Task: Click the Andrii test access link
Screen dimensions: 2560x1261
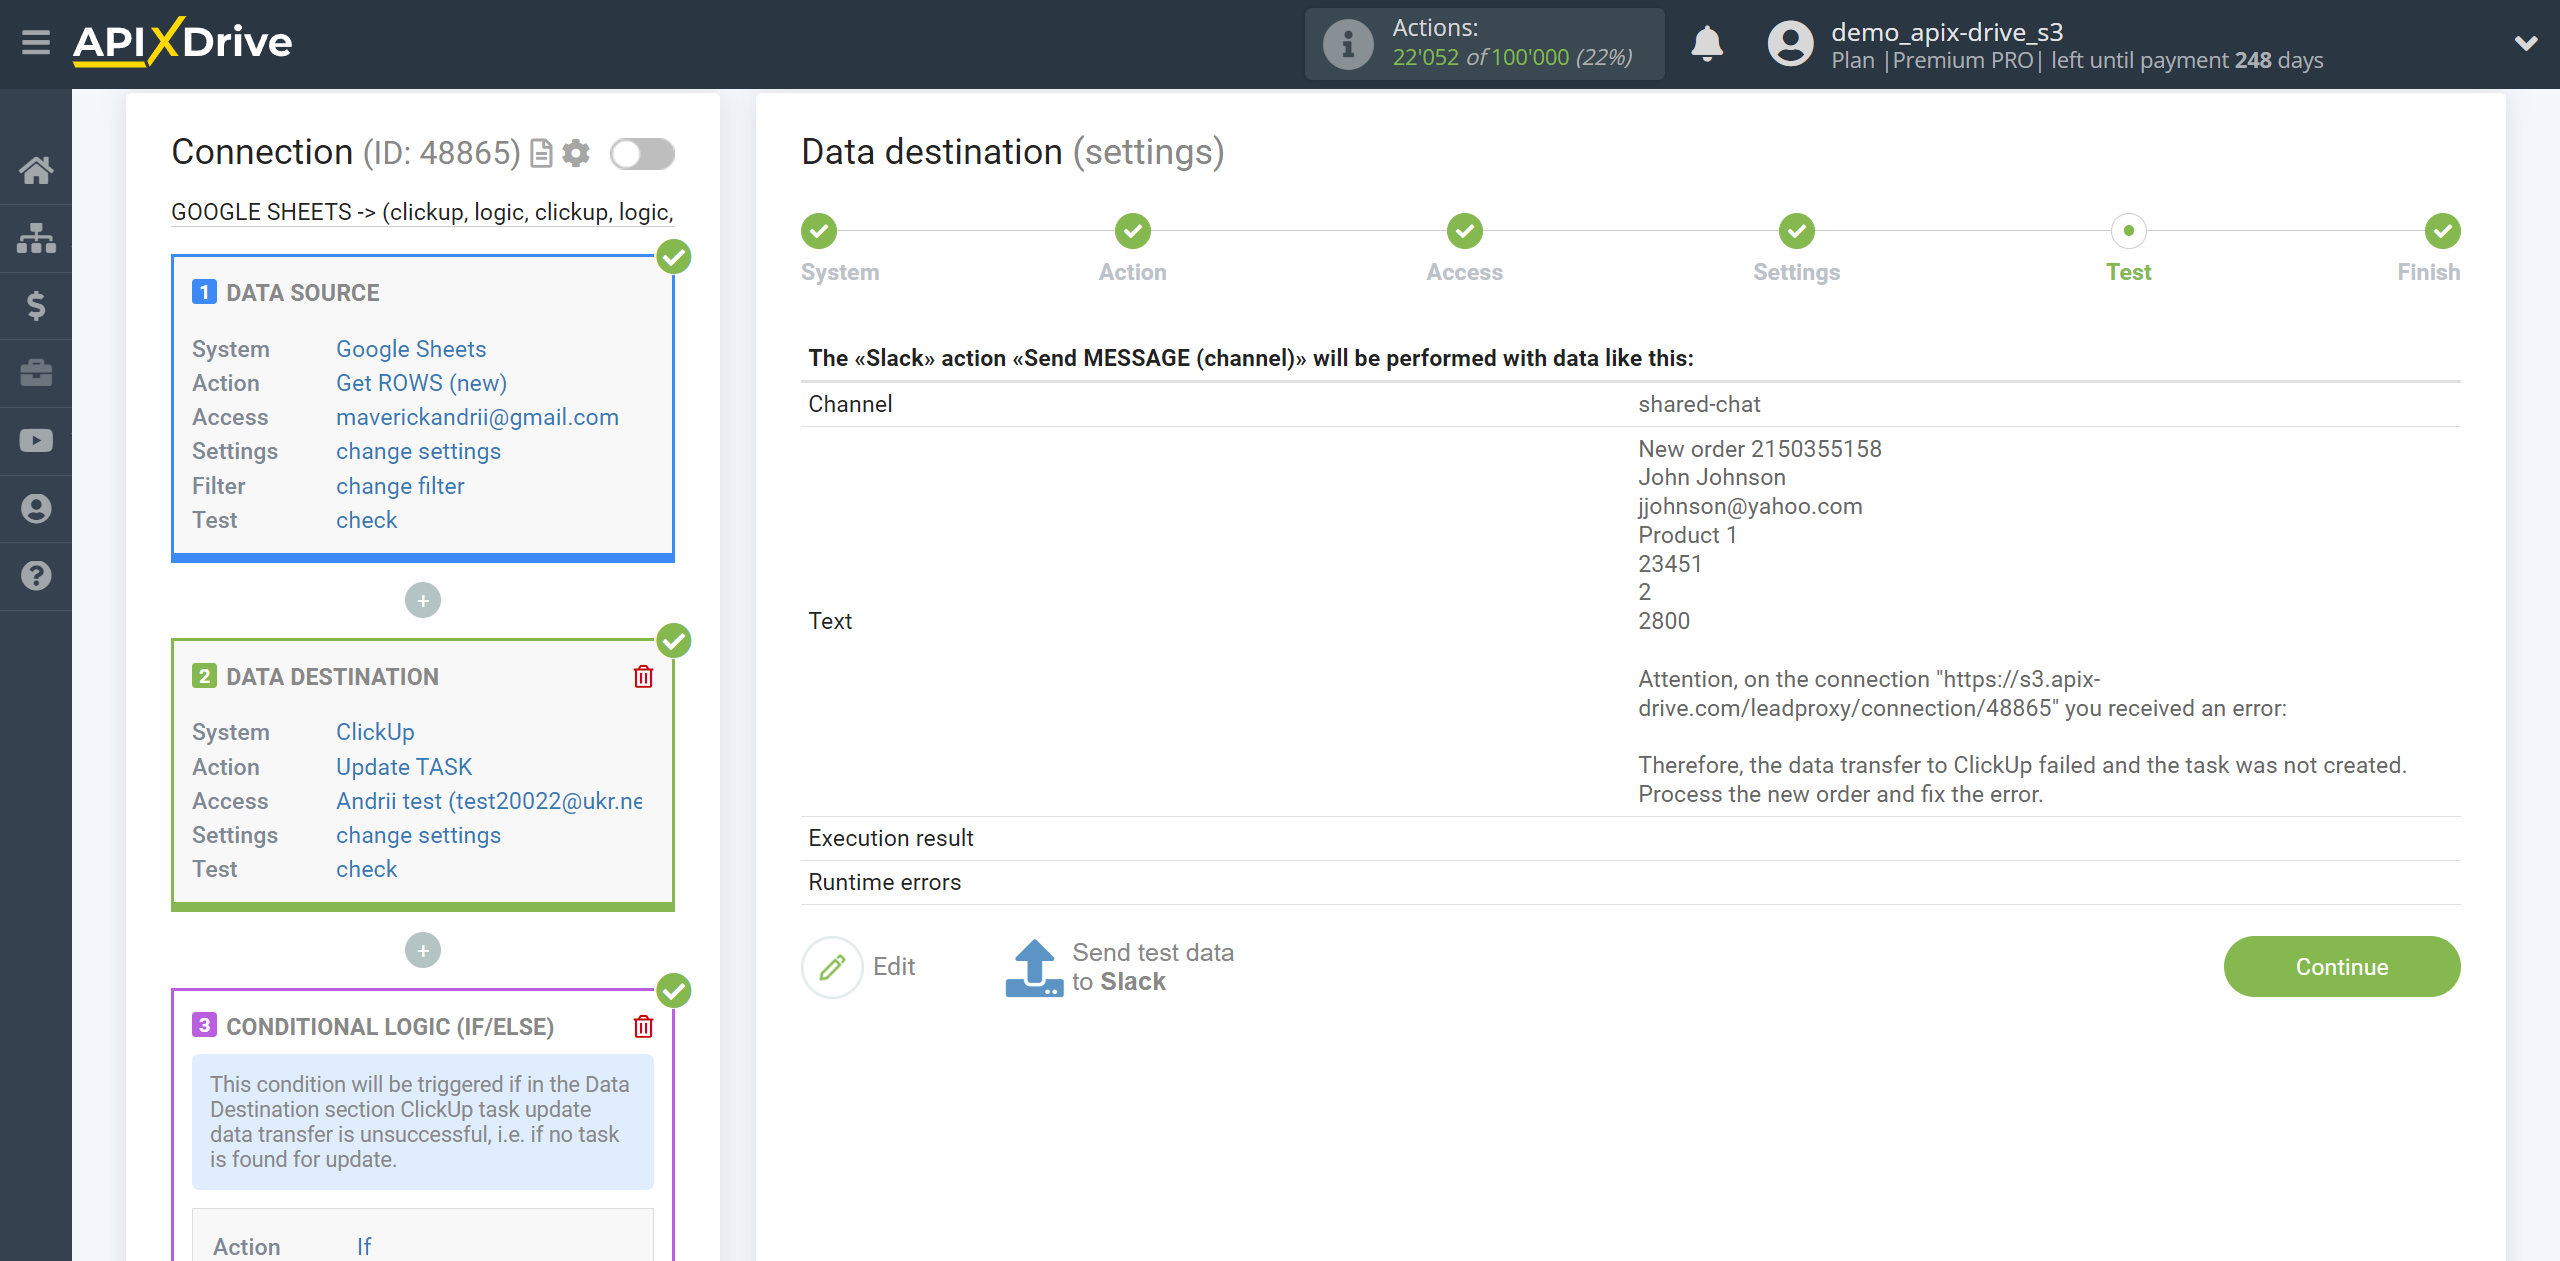Action: 489,801
